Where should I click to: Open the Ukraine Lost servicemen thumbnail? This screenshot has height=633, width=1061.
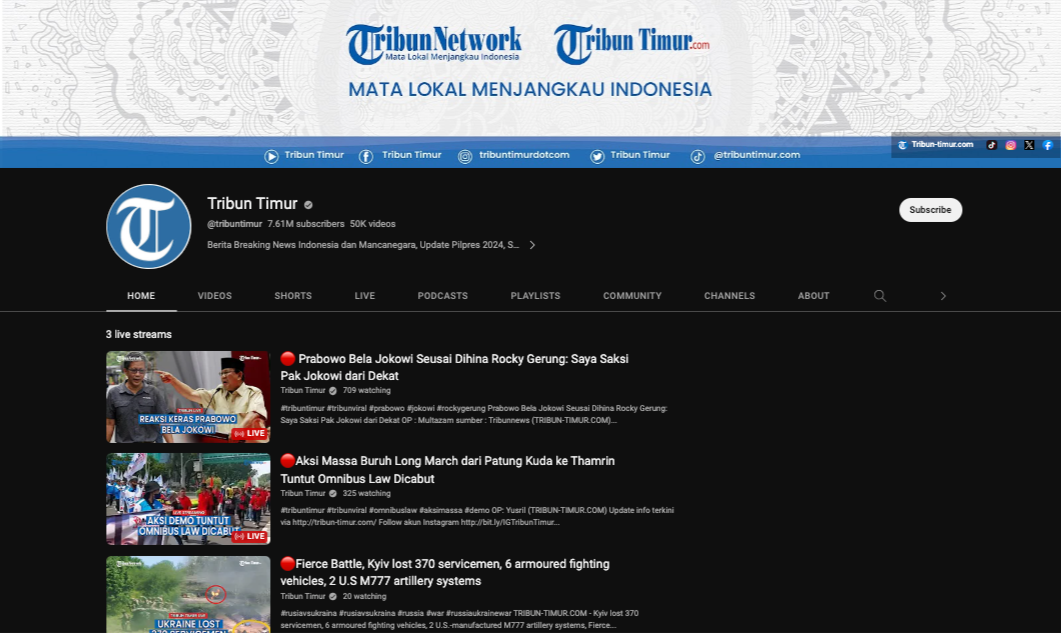pos(188,594)
